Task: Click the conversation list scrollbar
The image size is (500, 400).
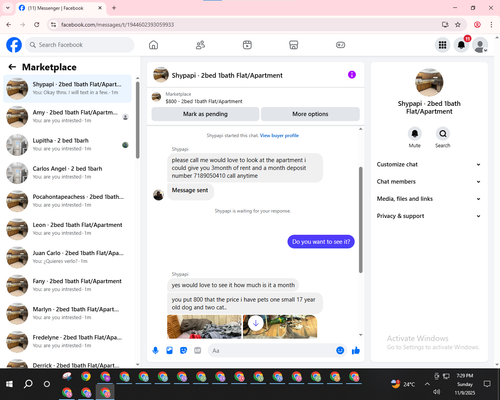Action: pos(138,120)
